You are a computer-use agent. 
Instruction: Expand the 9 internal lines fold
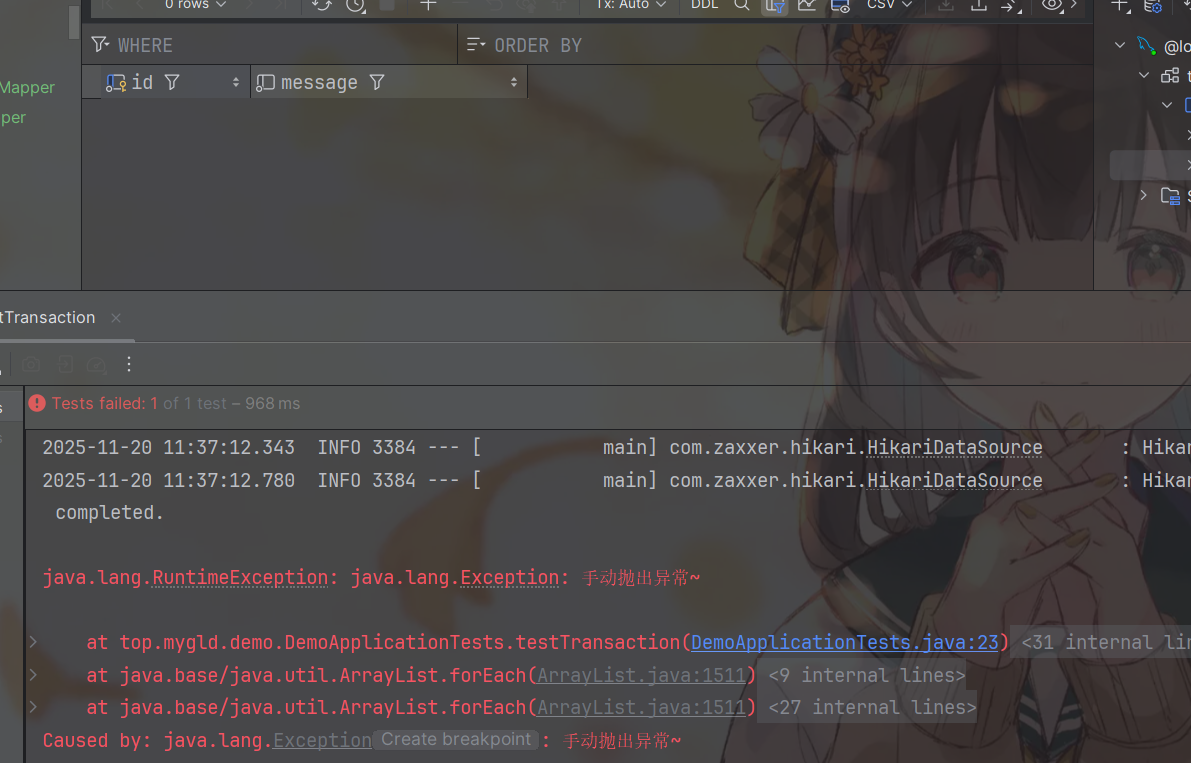[866, 675]
